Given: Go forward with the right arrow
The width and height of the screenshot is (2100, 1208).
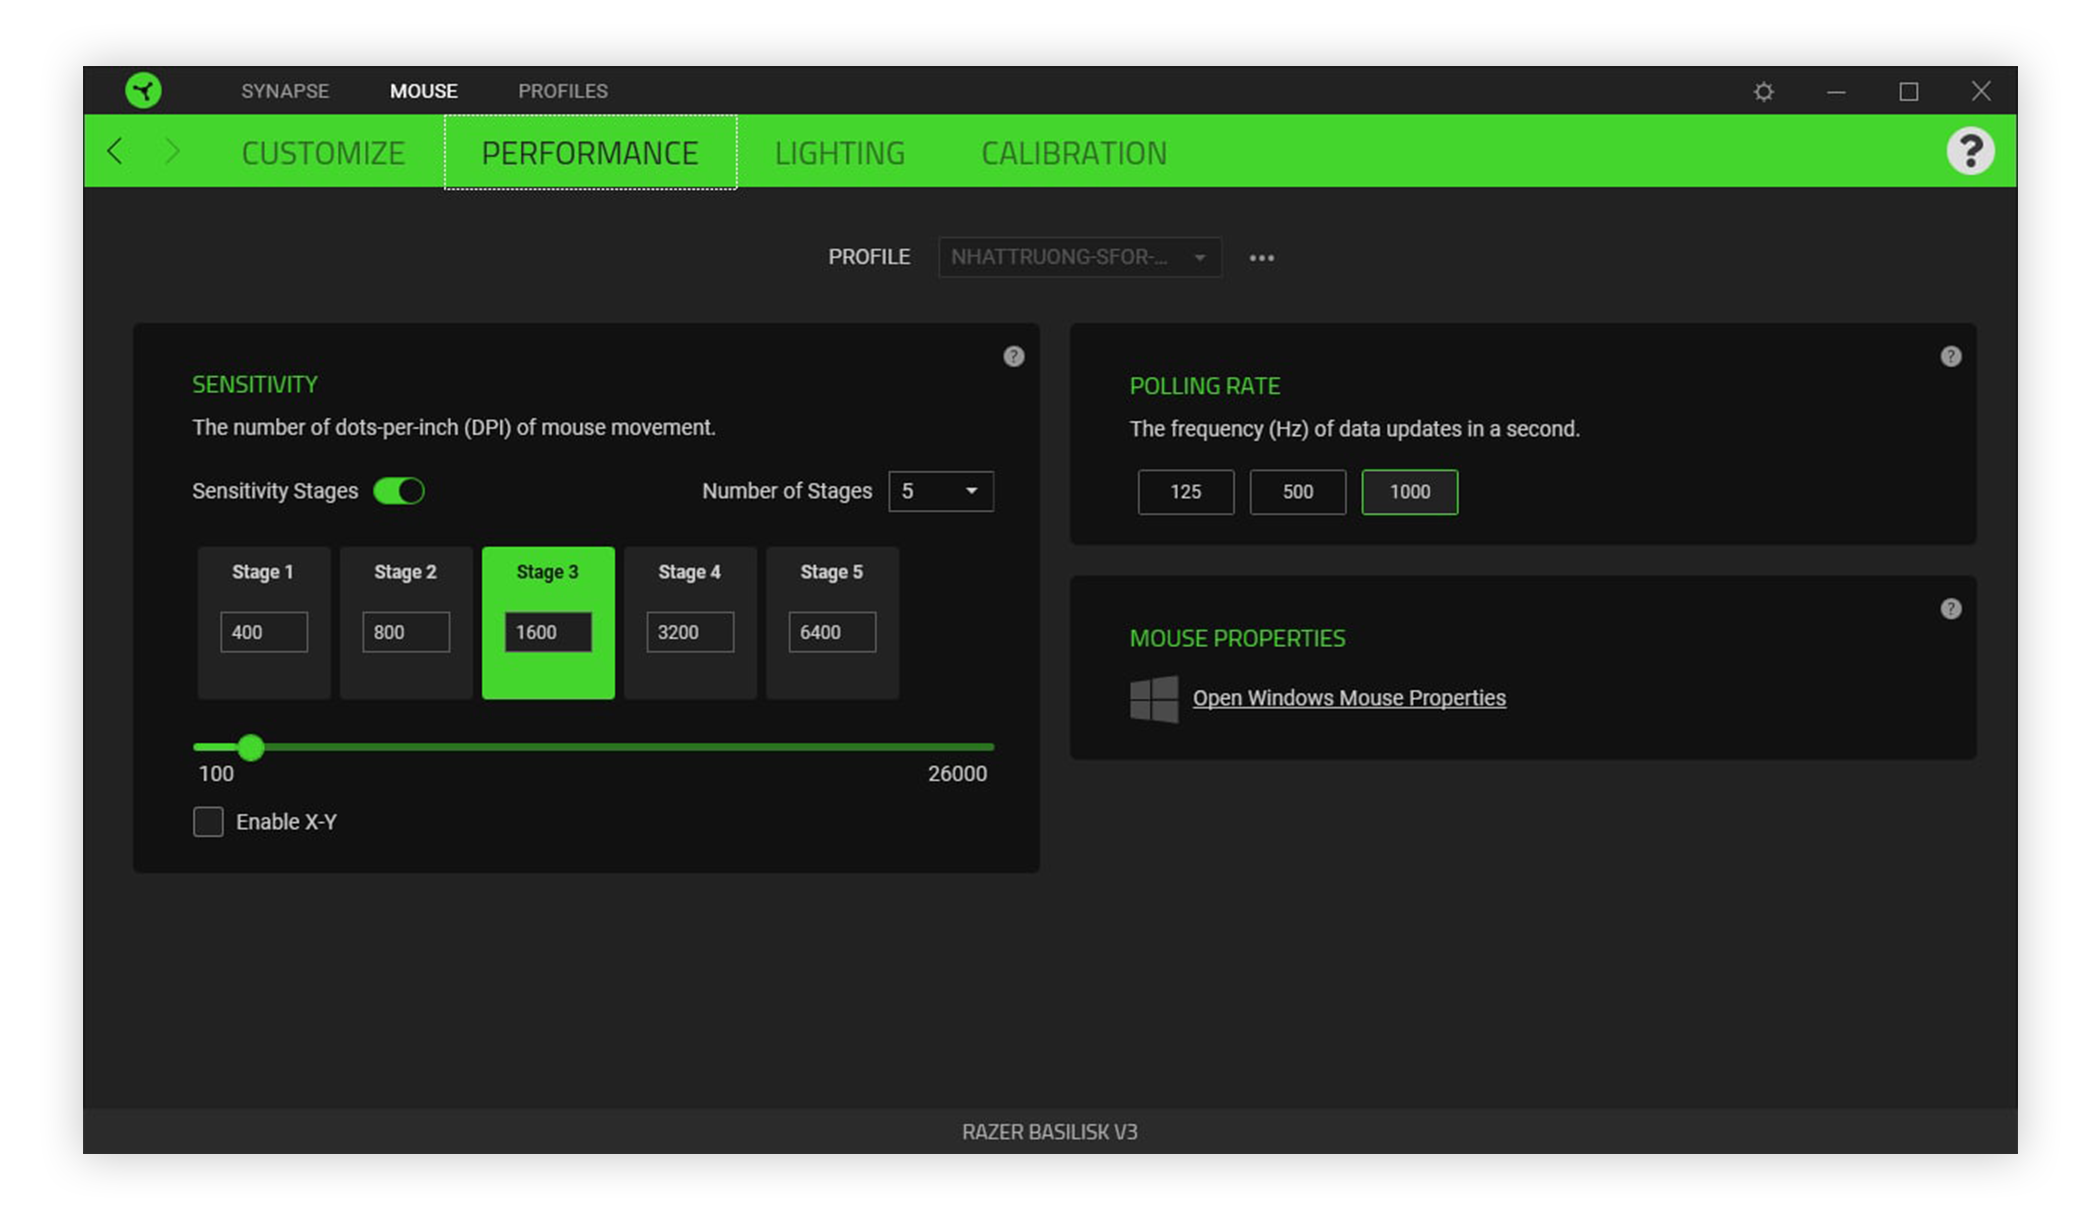Looking at the screenshot, I should [172, 151].
